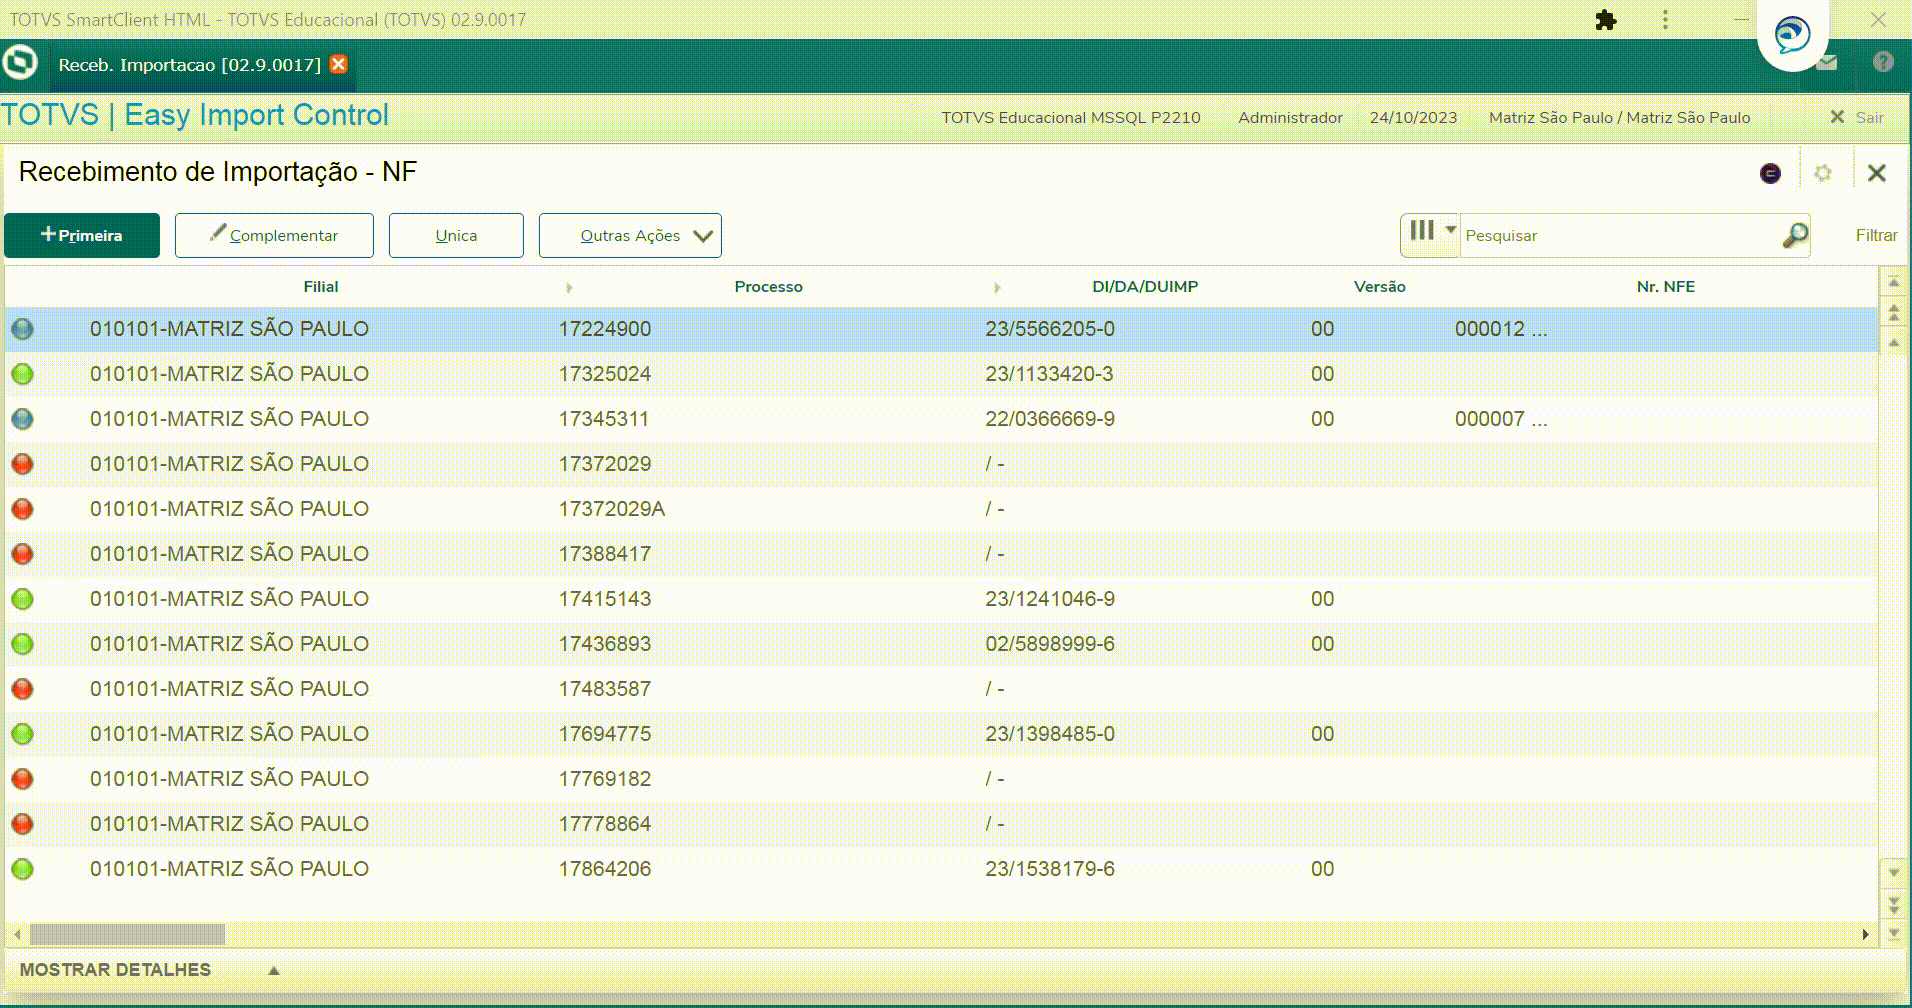The height and width of the screenshot is (1008, 1912).
Task: Click the green status icon for process 17436893
Action: tap(22, 644)
